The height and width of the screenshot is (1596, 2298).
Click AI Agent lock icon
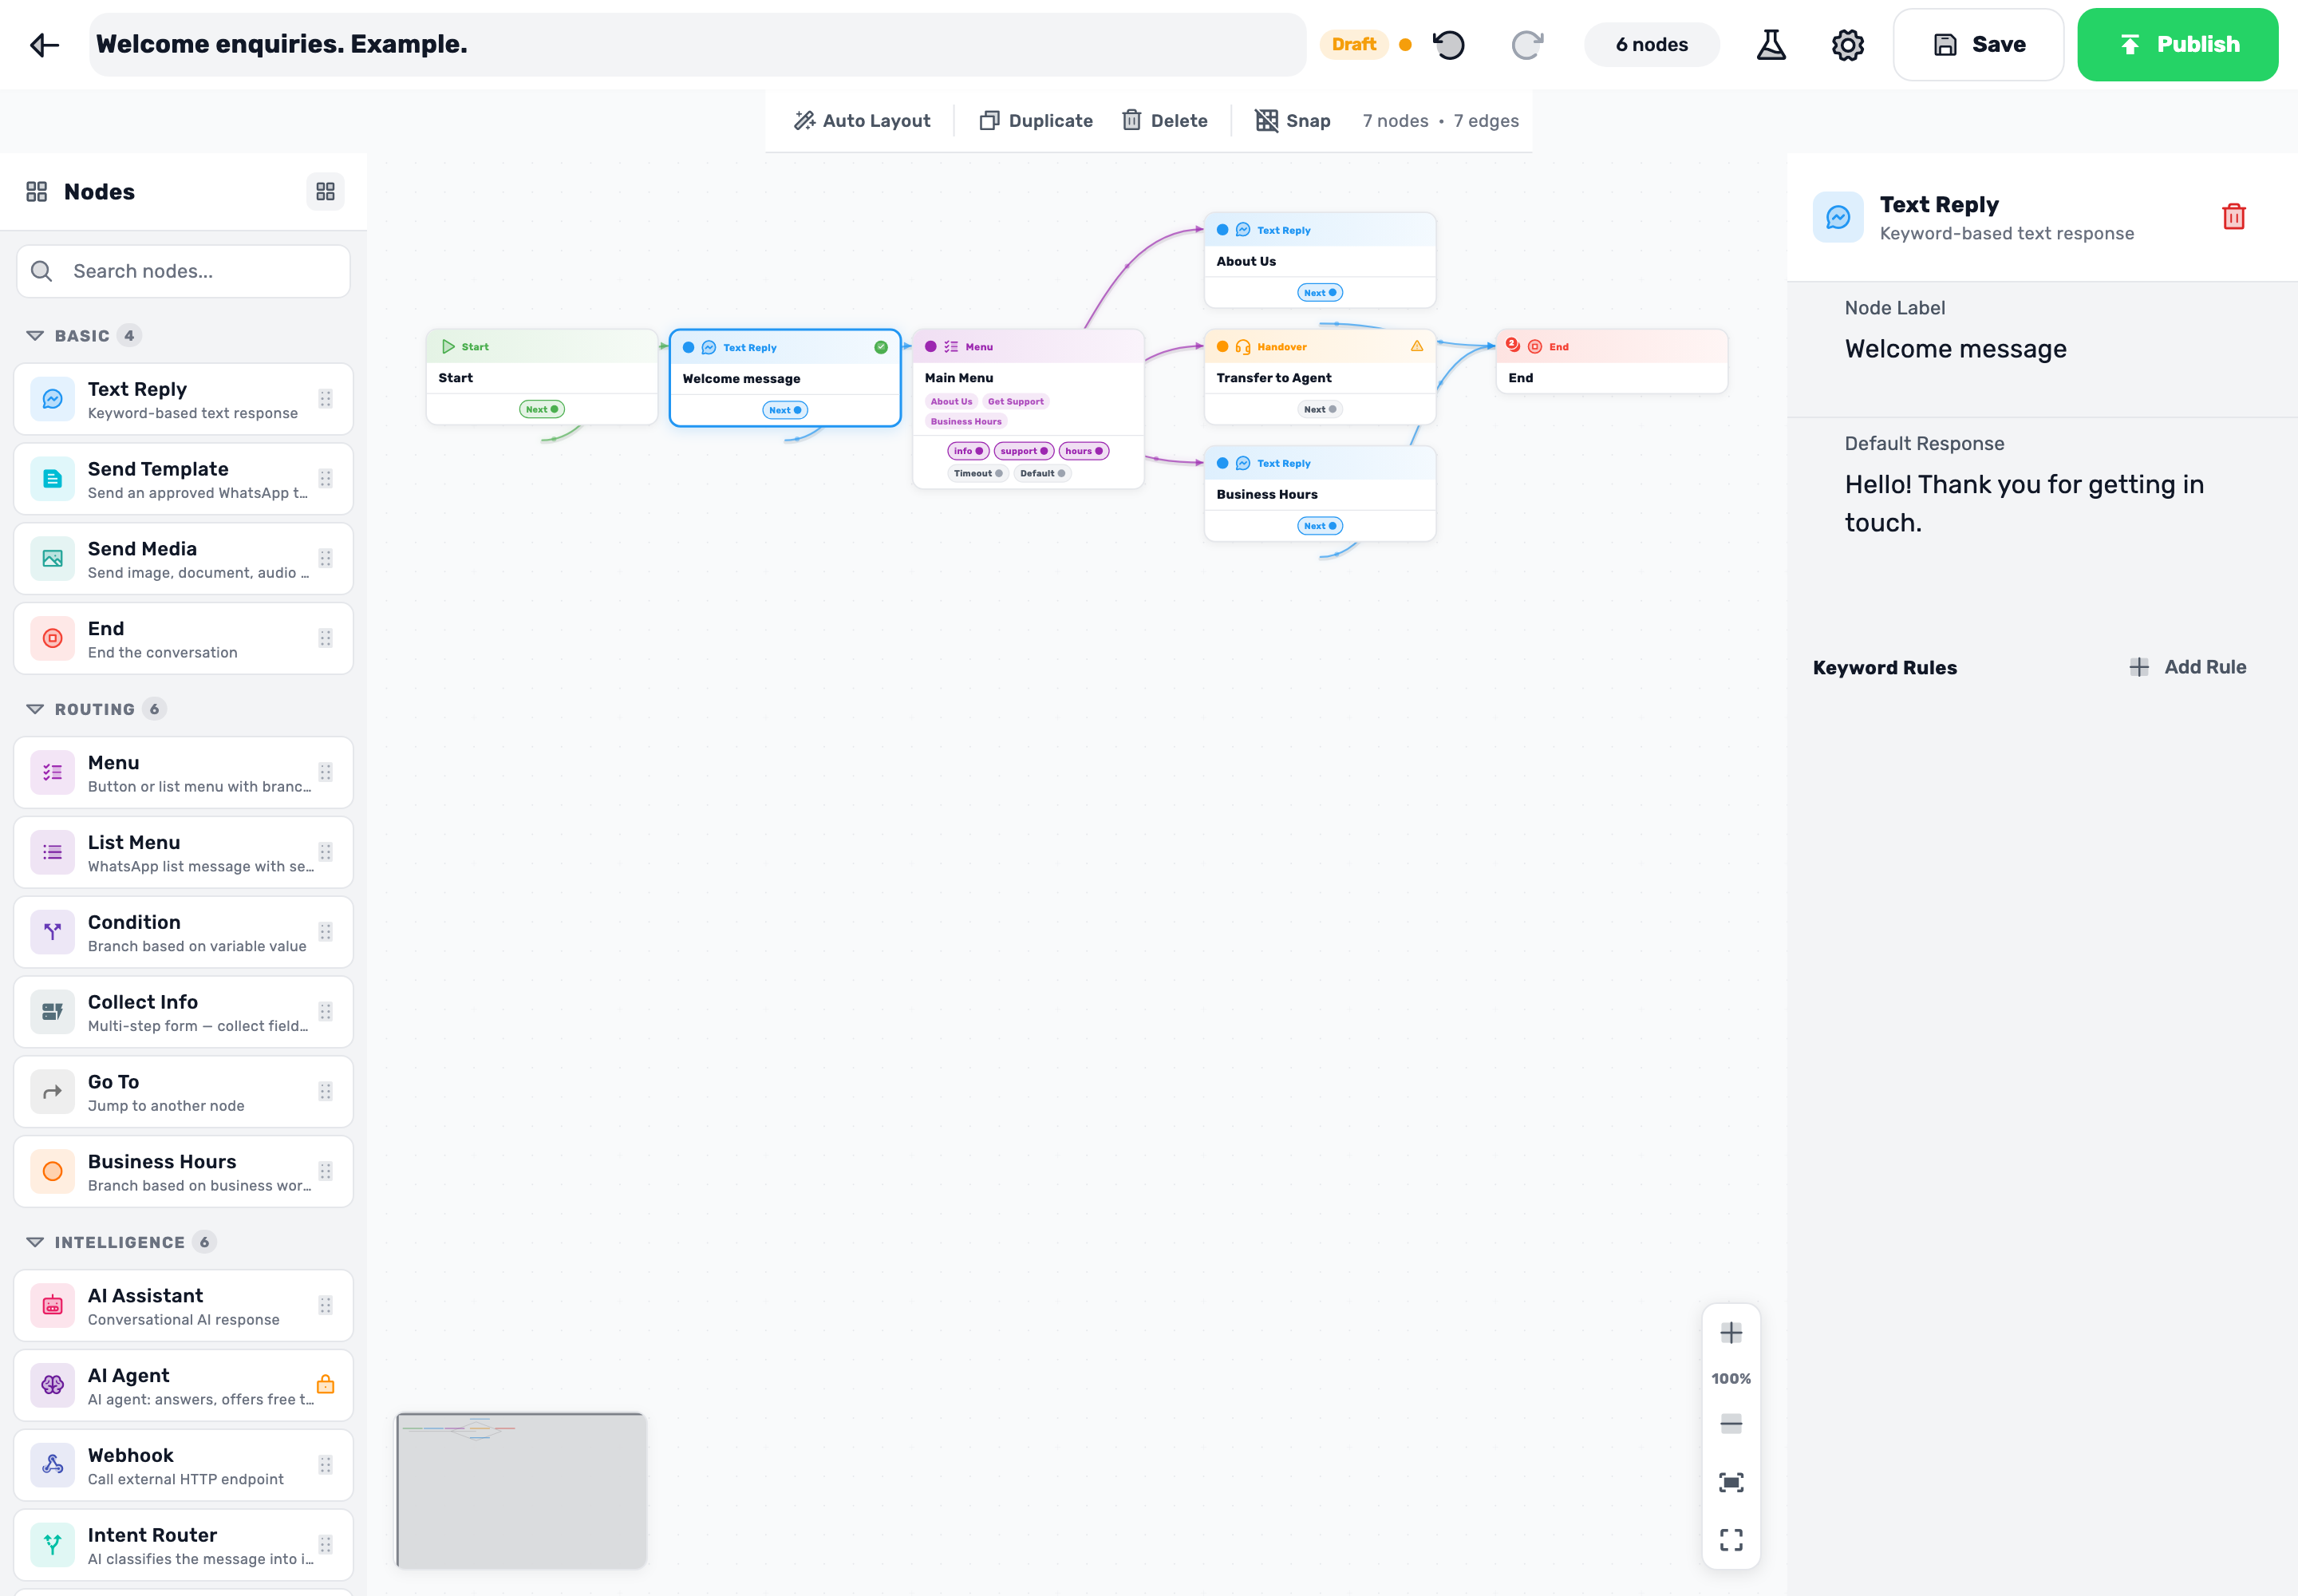[325, 1385]
